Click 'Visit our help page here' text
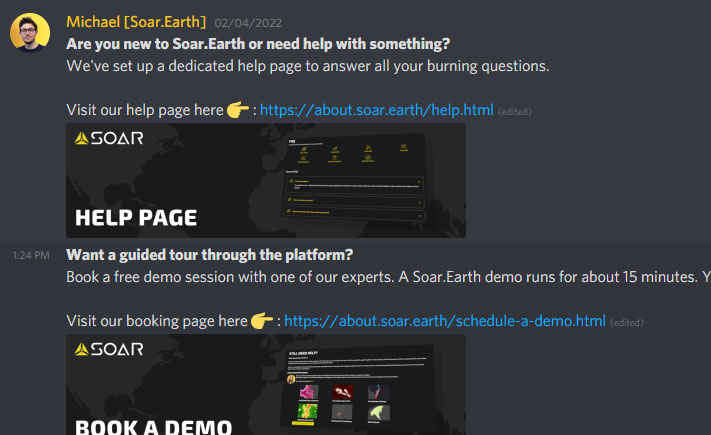The width and height of the screenshot is (711, 435). [x=145, y=110]
